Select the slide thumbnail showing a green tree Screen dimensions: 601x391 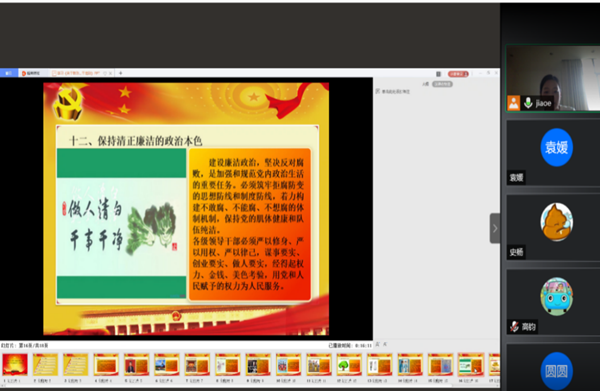(x=349, y=365)
